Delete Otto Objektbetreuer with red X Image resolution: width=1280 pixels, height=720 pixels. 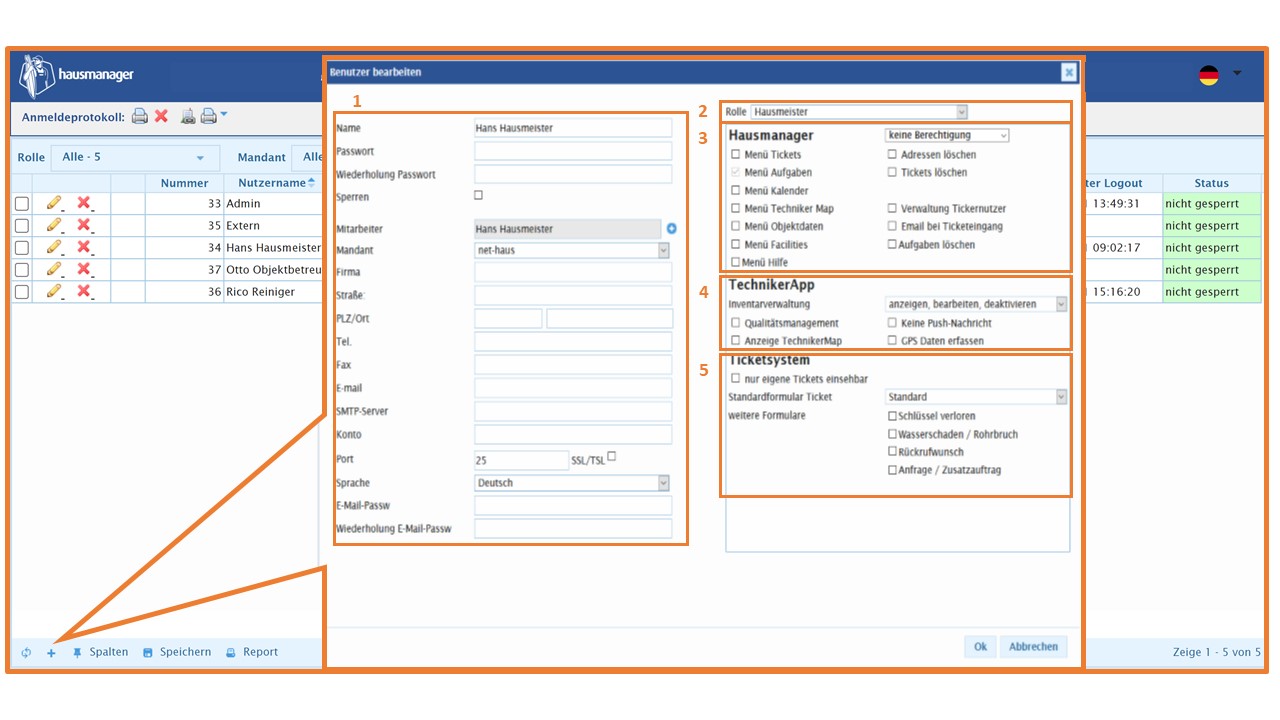pos(84,269)
